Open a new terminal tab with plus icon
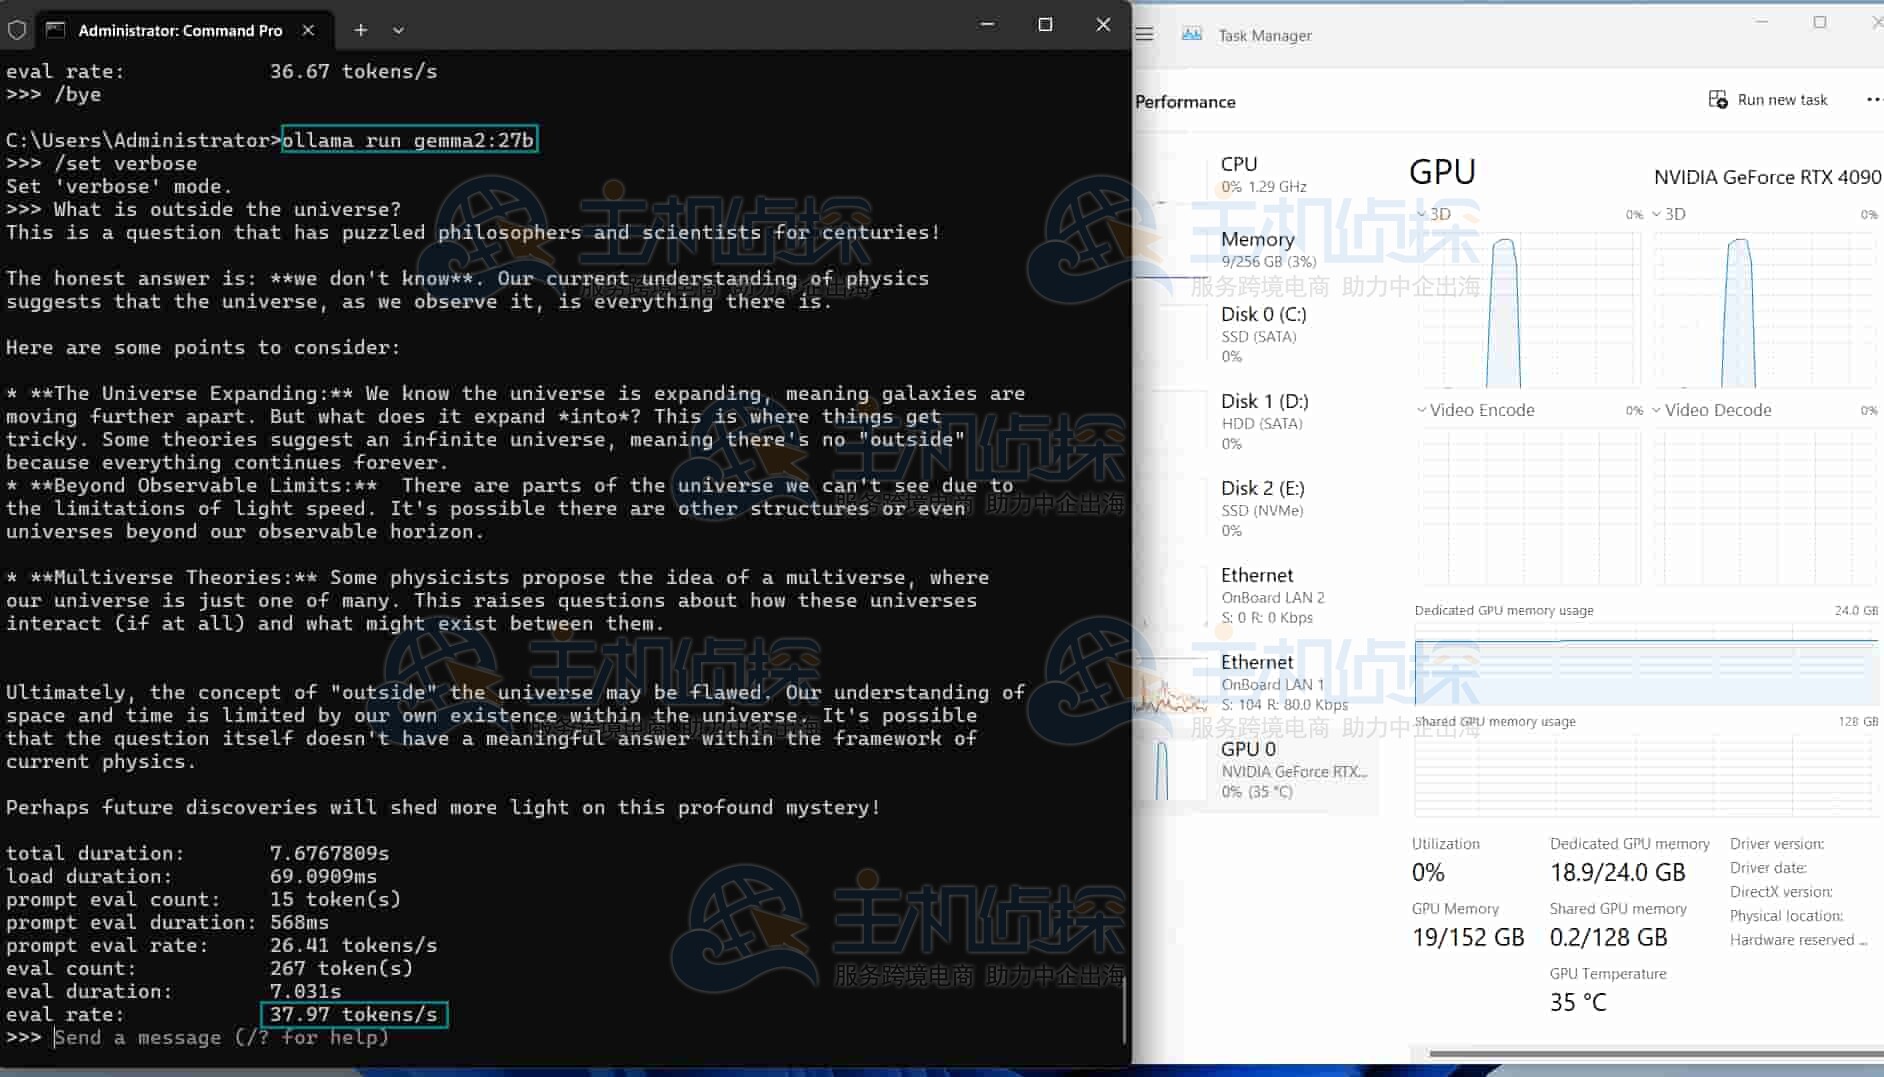Viewport: 1884px width, 1077px height. [361, 30]
